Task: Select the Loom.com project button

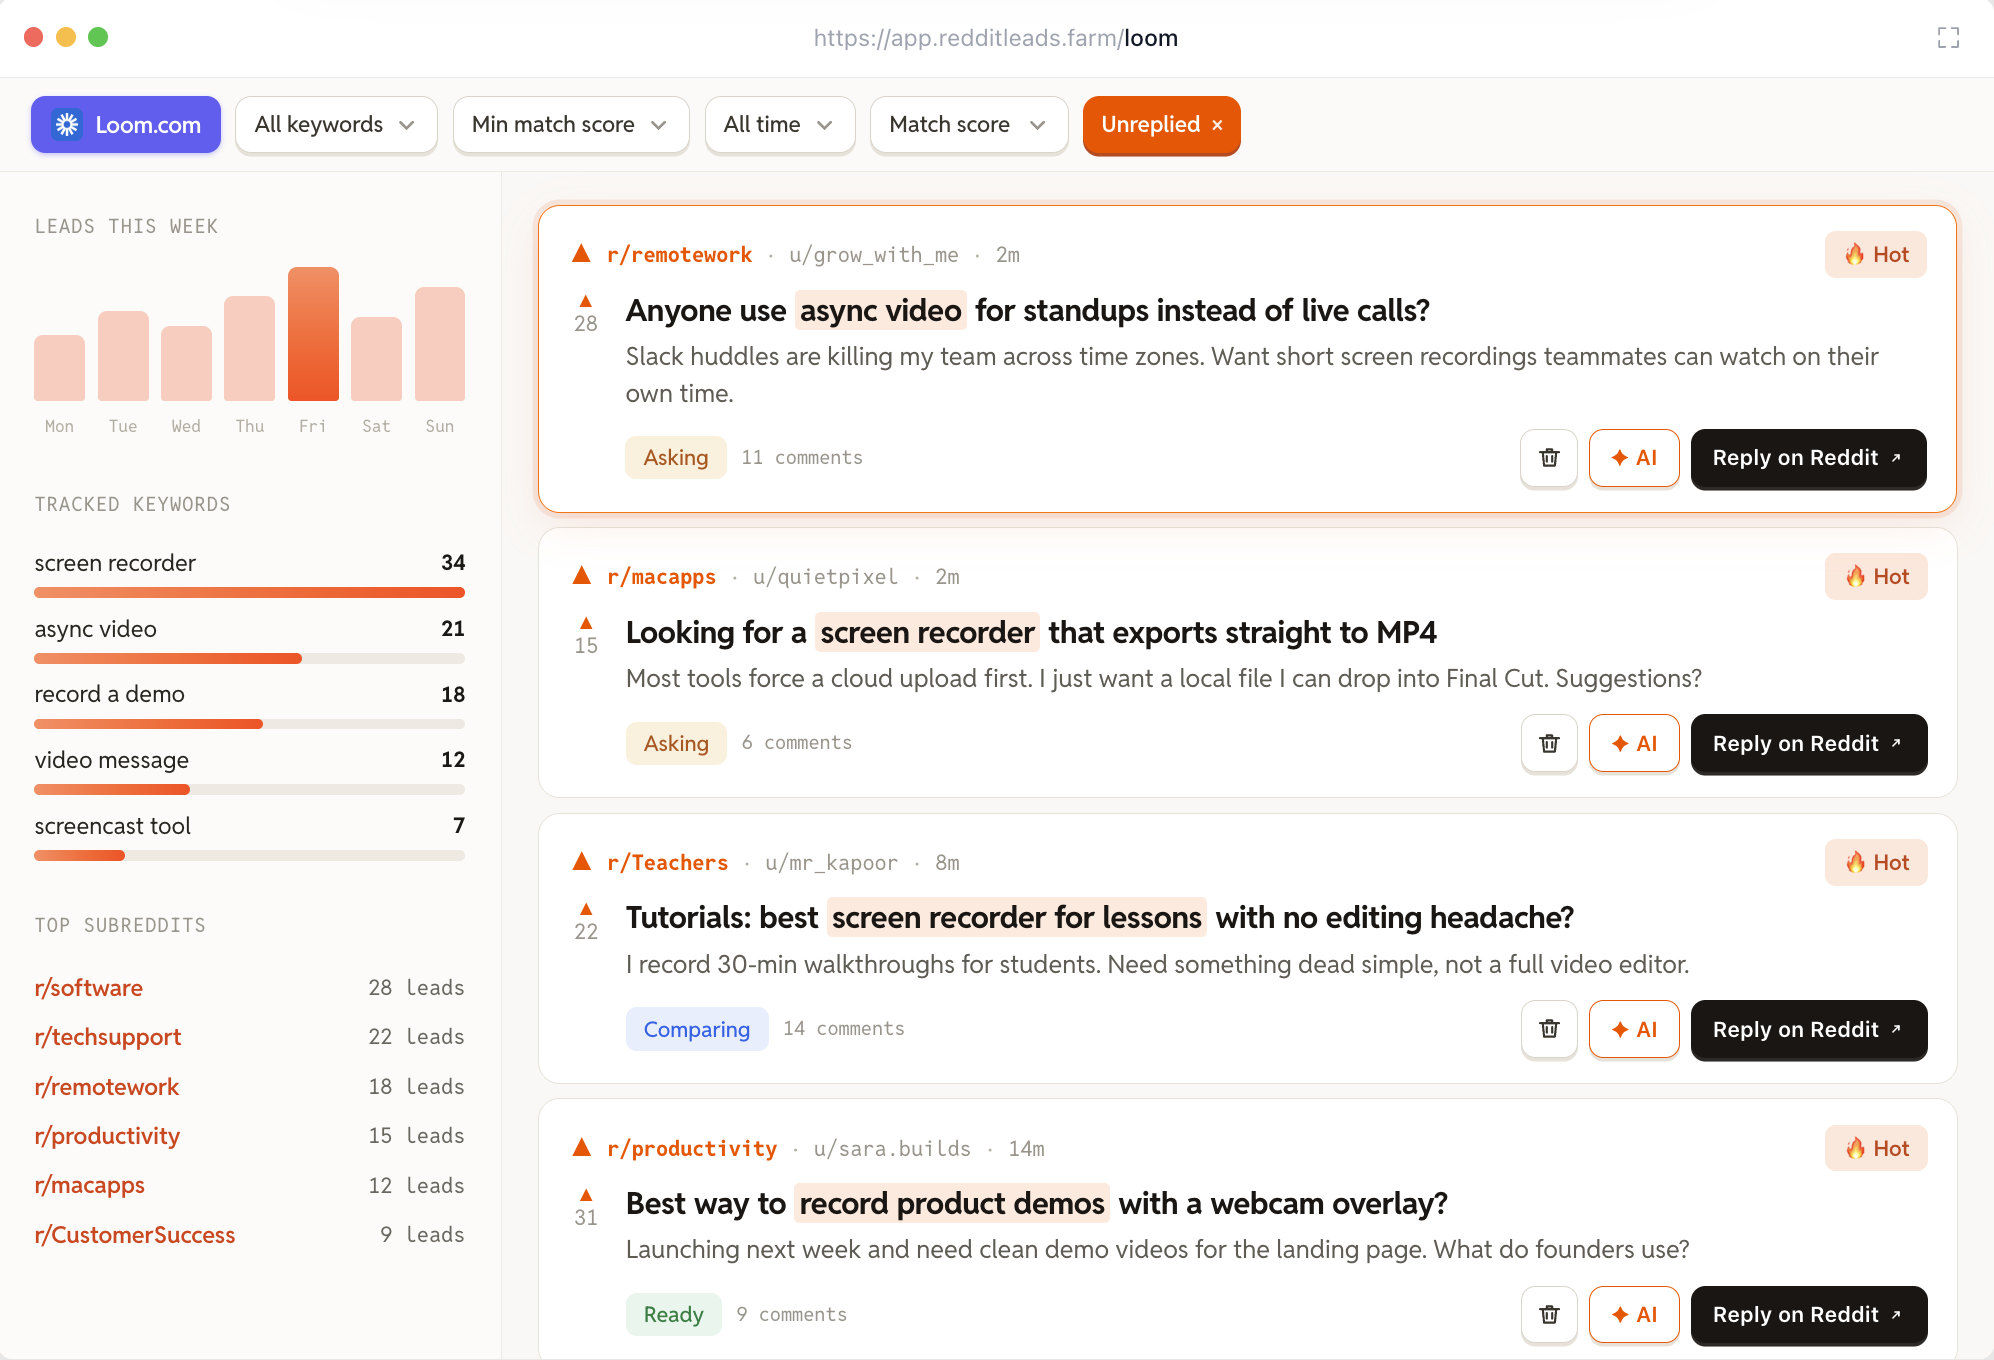Action: (126, 125)
